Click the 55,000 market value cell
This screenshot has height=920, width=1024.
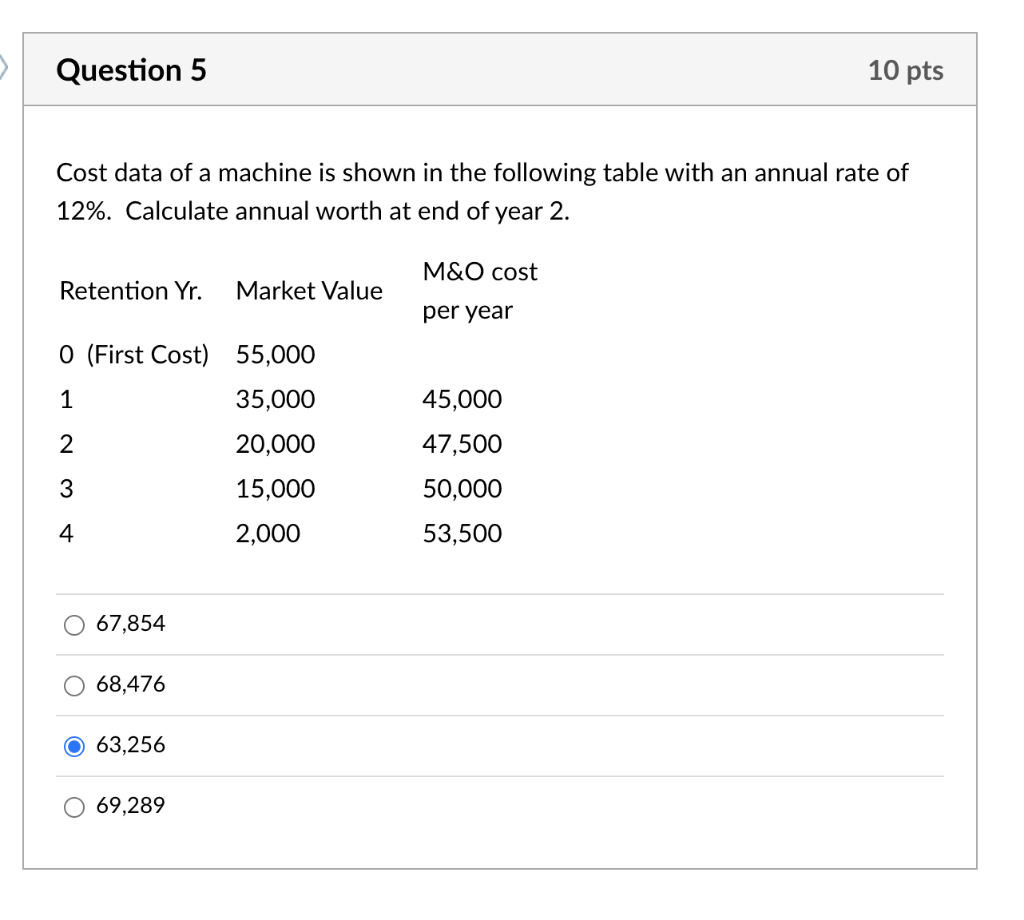(x=275, y=354)
